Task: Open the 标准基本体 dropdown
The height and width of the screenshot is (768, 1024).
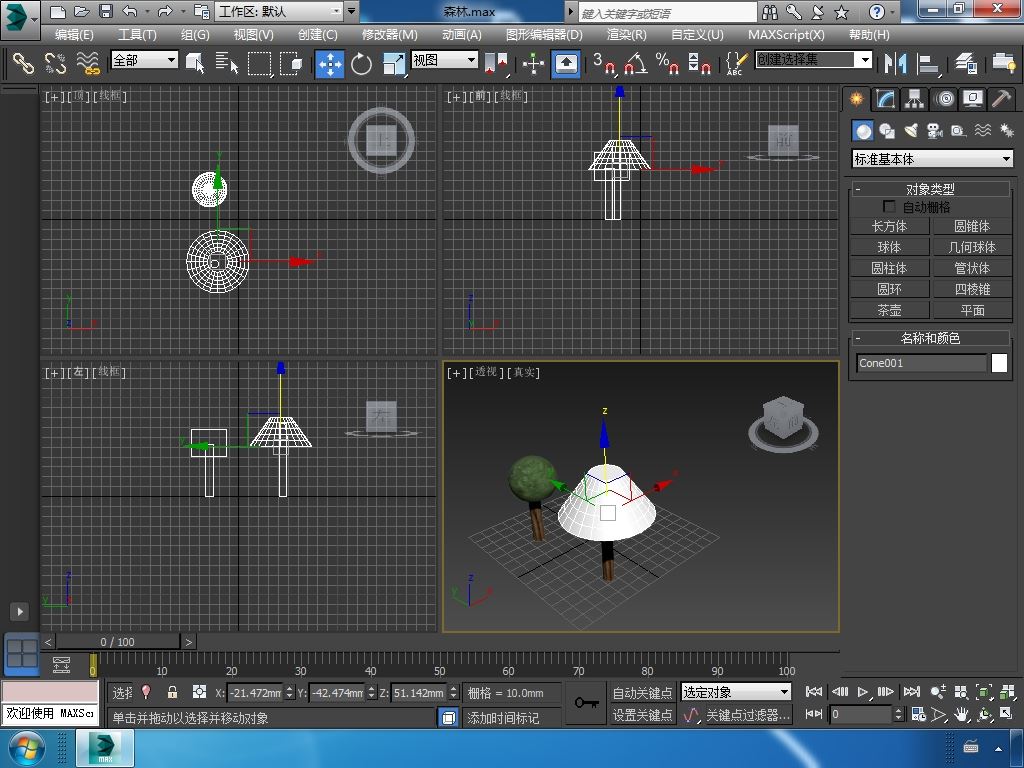Action: coord(931,159)
